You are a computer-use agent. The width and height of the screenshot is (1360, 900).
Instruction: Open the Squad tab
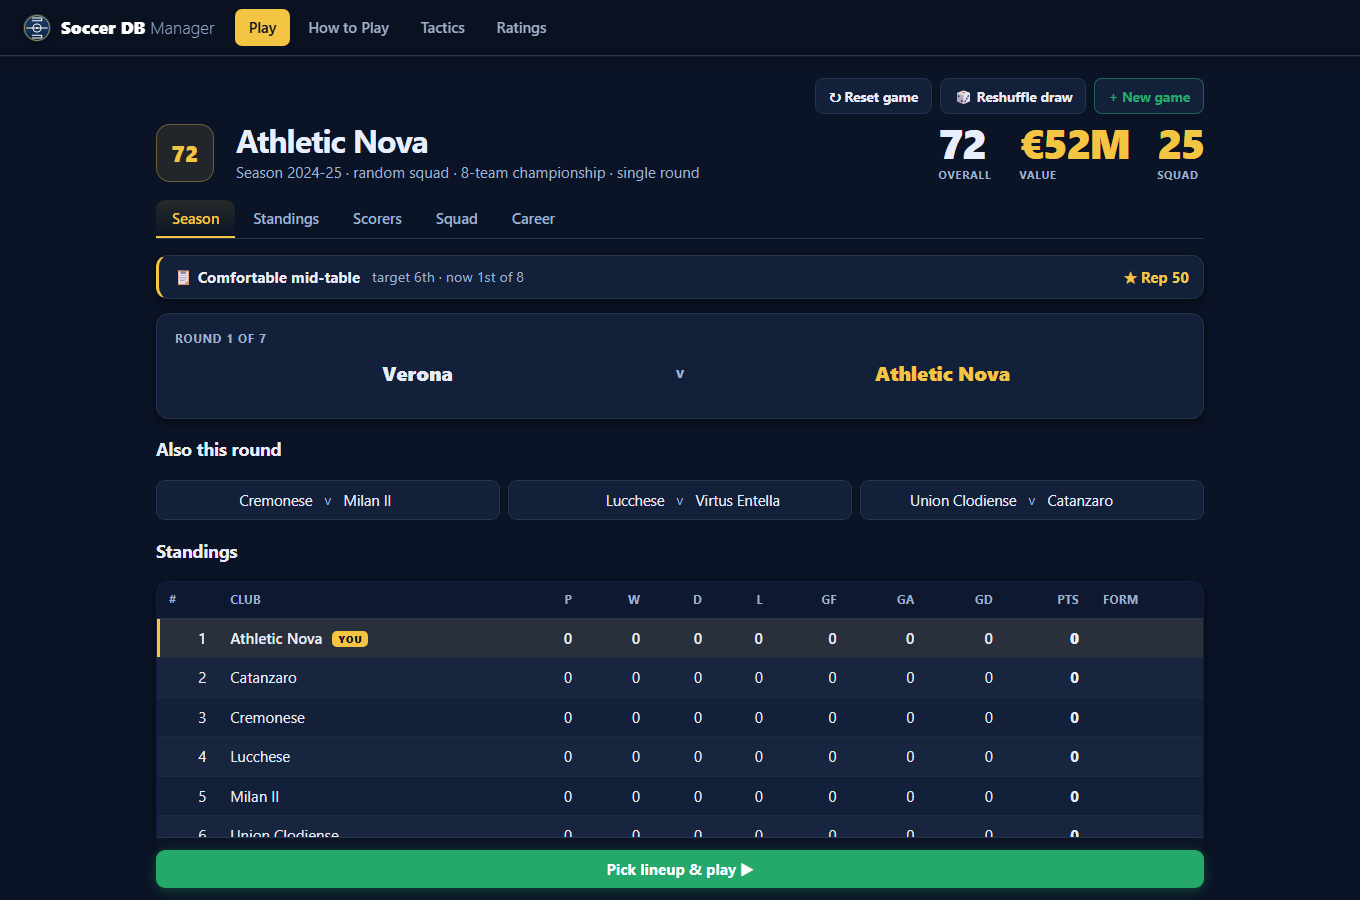pos(456,219)
